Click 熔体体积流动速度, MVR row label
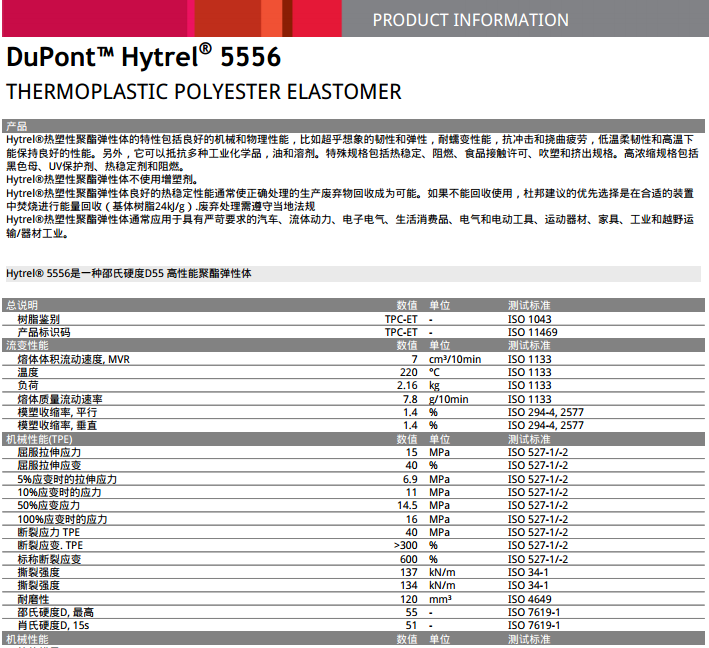This screenshot has height=648, width=709. (x=74, y=359)
